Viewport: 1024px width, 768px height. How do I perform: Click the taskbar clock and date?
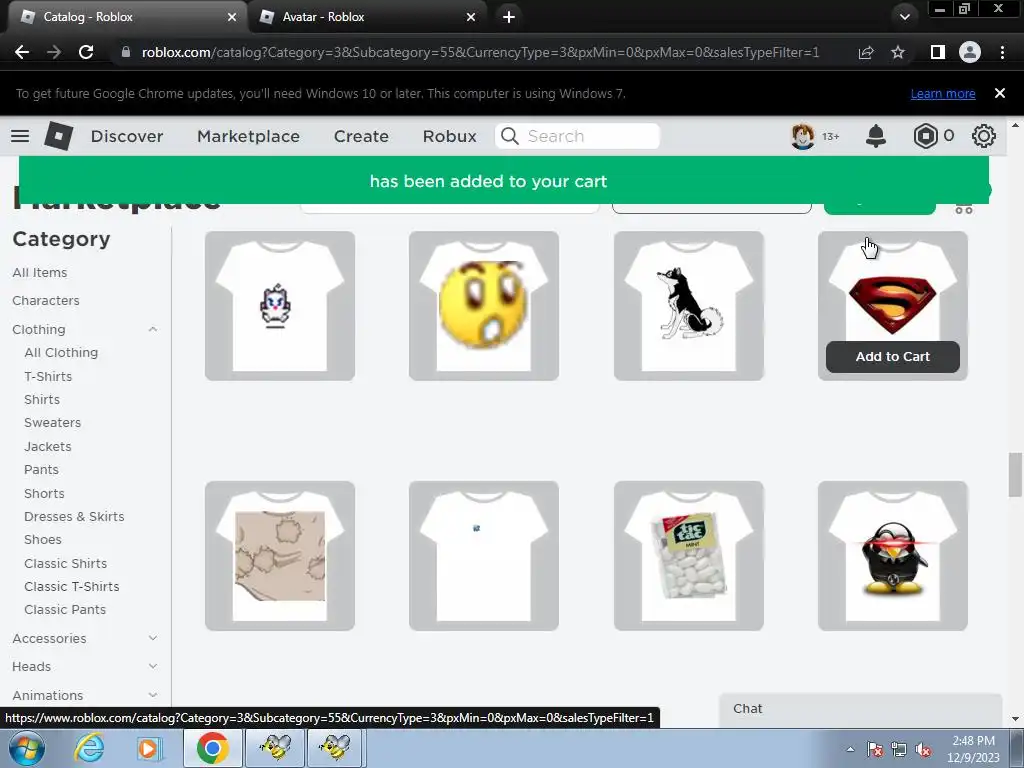pyautogui.click(x=973, y=749)
